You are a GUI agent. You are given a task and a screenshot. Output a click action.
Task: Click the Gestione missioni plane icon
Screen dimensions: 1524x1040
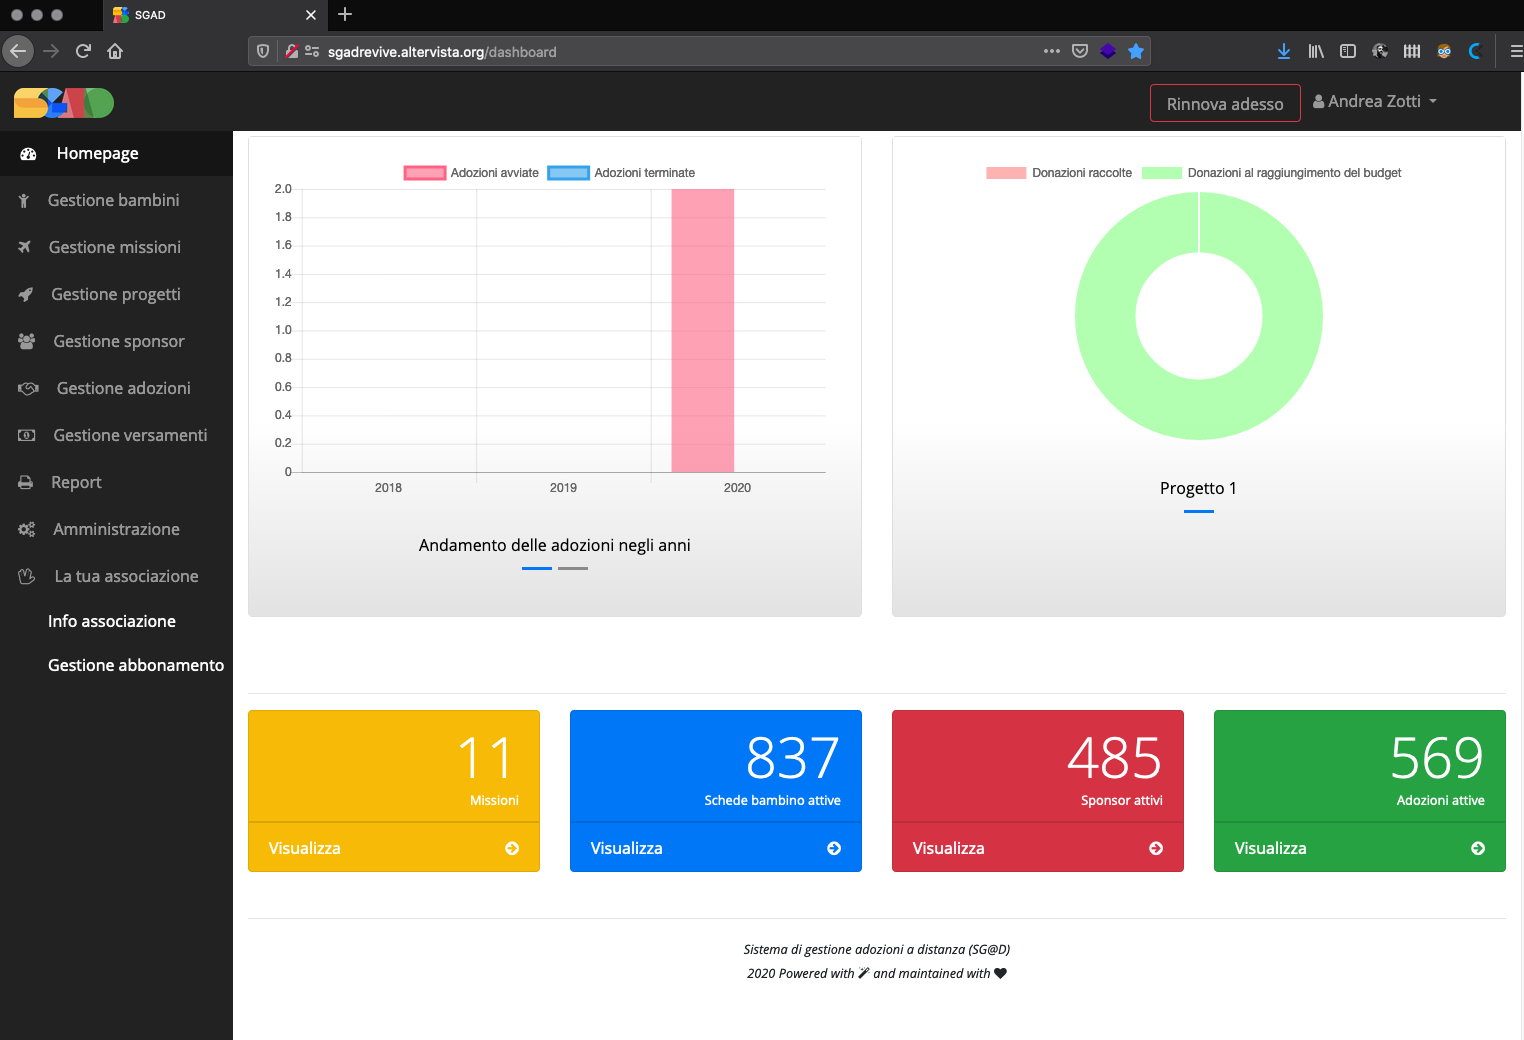coord(25,247)
